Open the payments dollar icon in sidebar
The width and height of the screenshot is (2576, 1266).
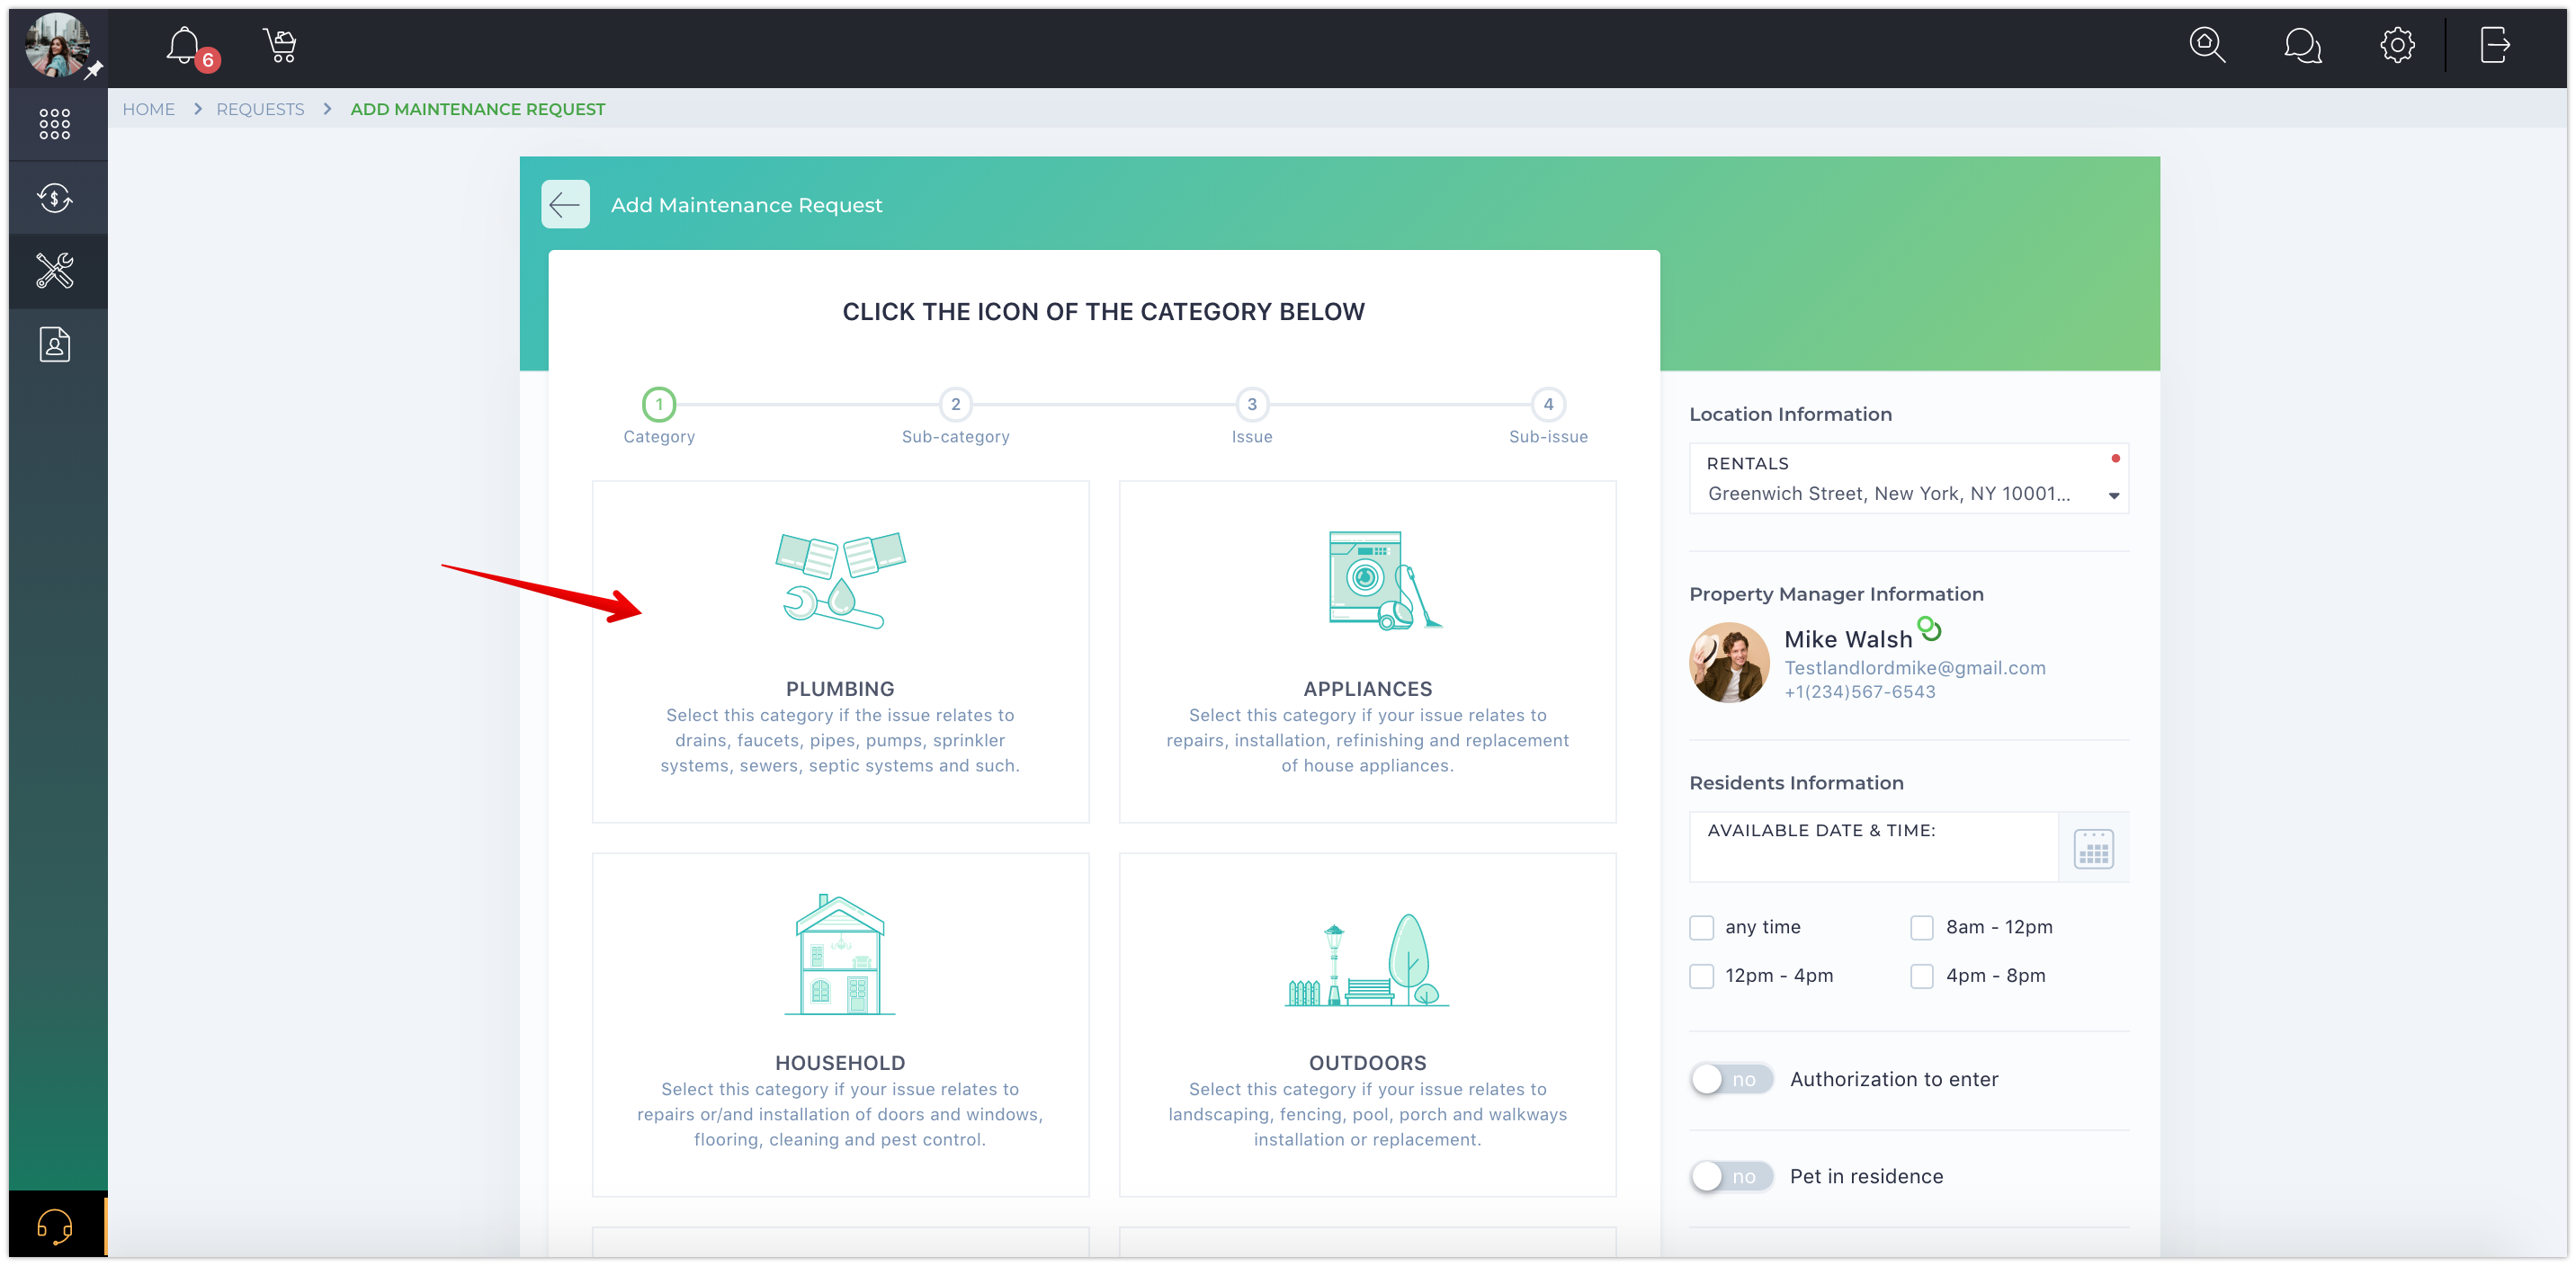coord(55,198)
